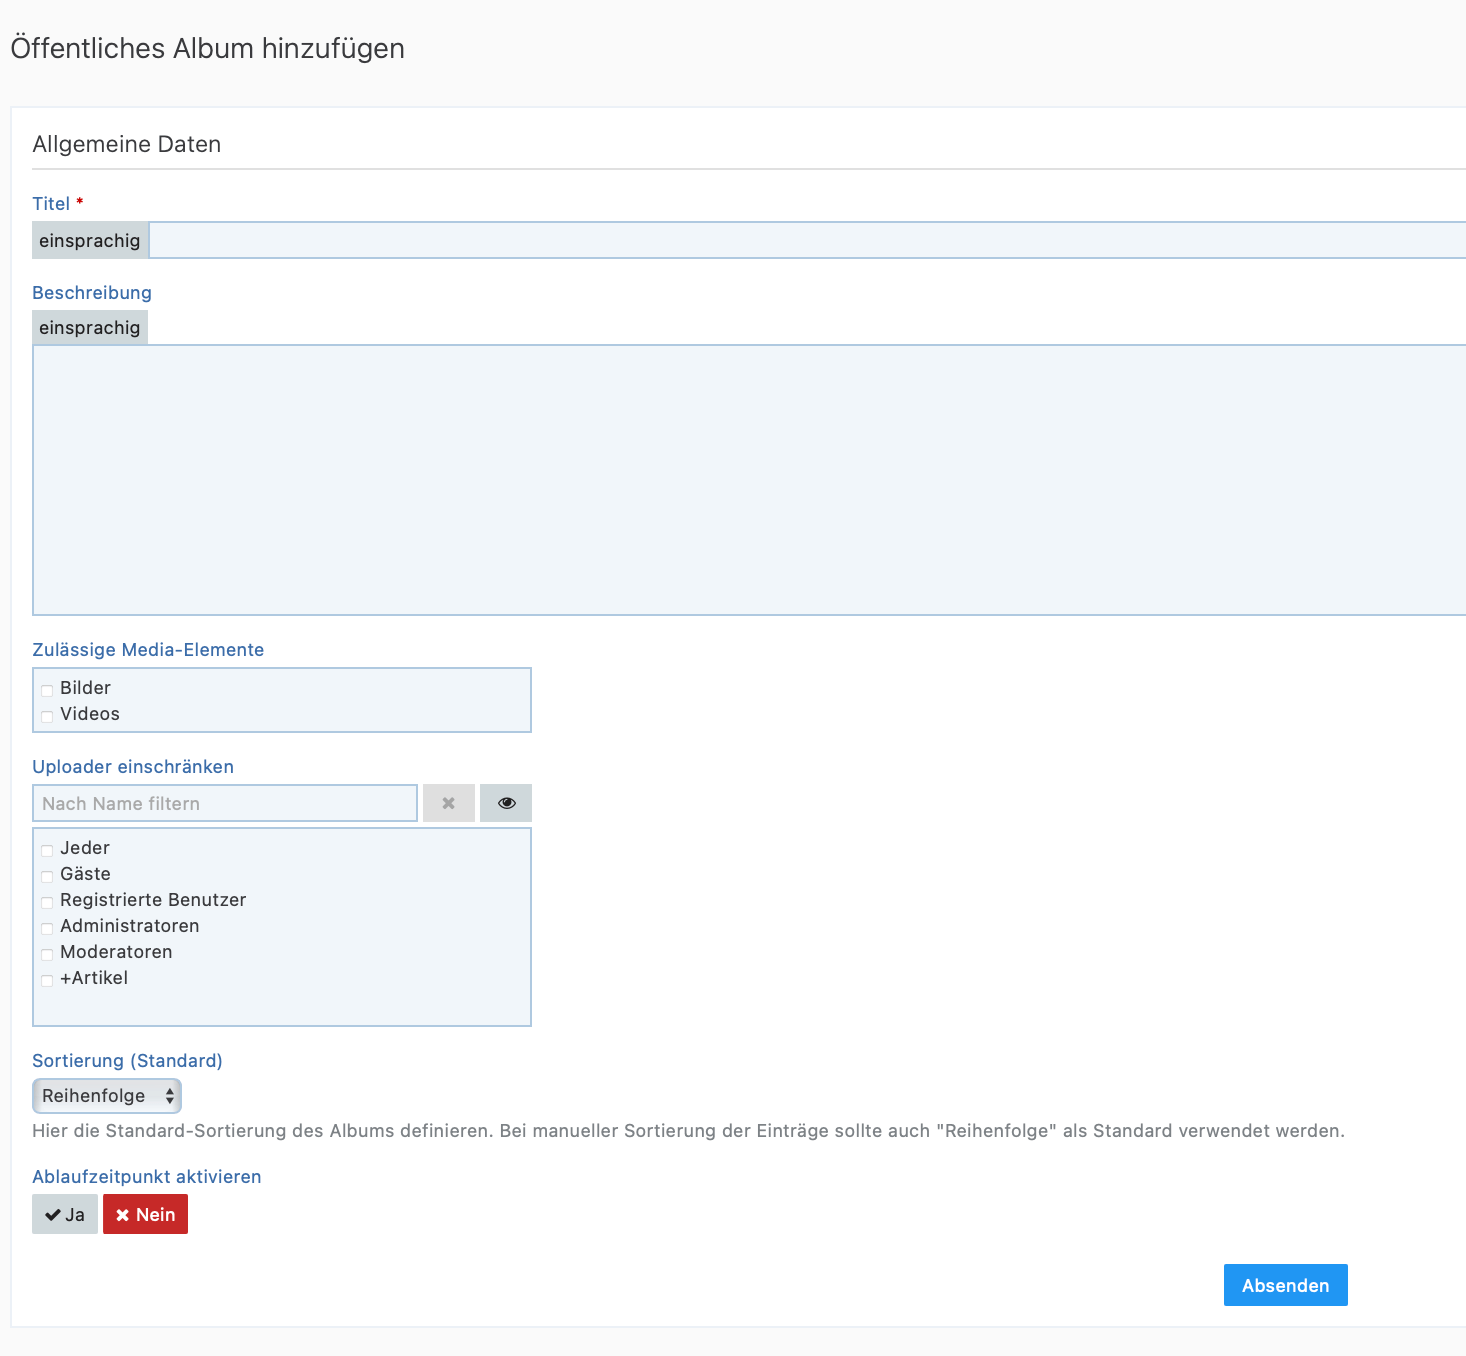
Task: Enable the Bilder media checkbox
Action: (x=47, y=690)
